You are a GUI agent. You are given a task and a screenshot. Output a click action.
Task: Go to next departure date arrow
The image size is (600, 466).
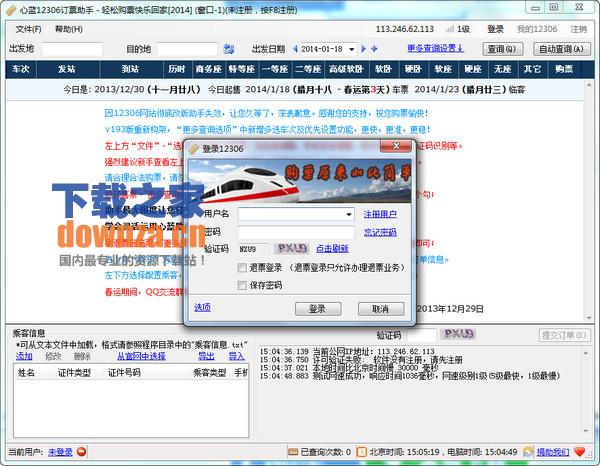363,49
